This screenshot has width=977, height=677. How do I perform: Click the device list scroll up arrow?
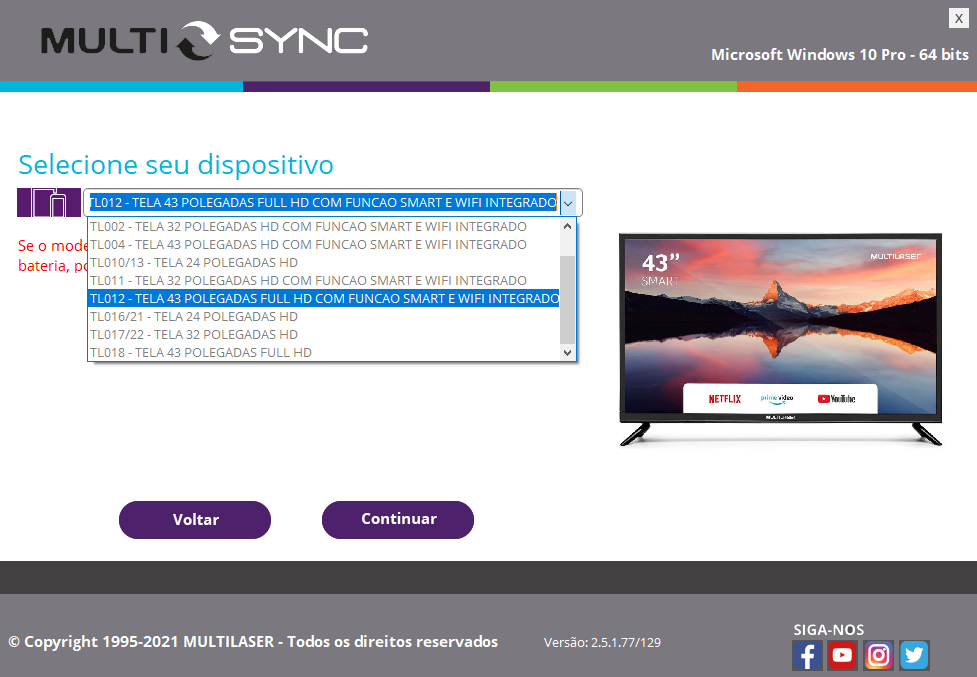(x=567, y=227)
